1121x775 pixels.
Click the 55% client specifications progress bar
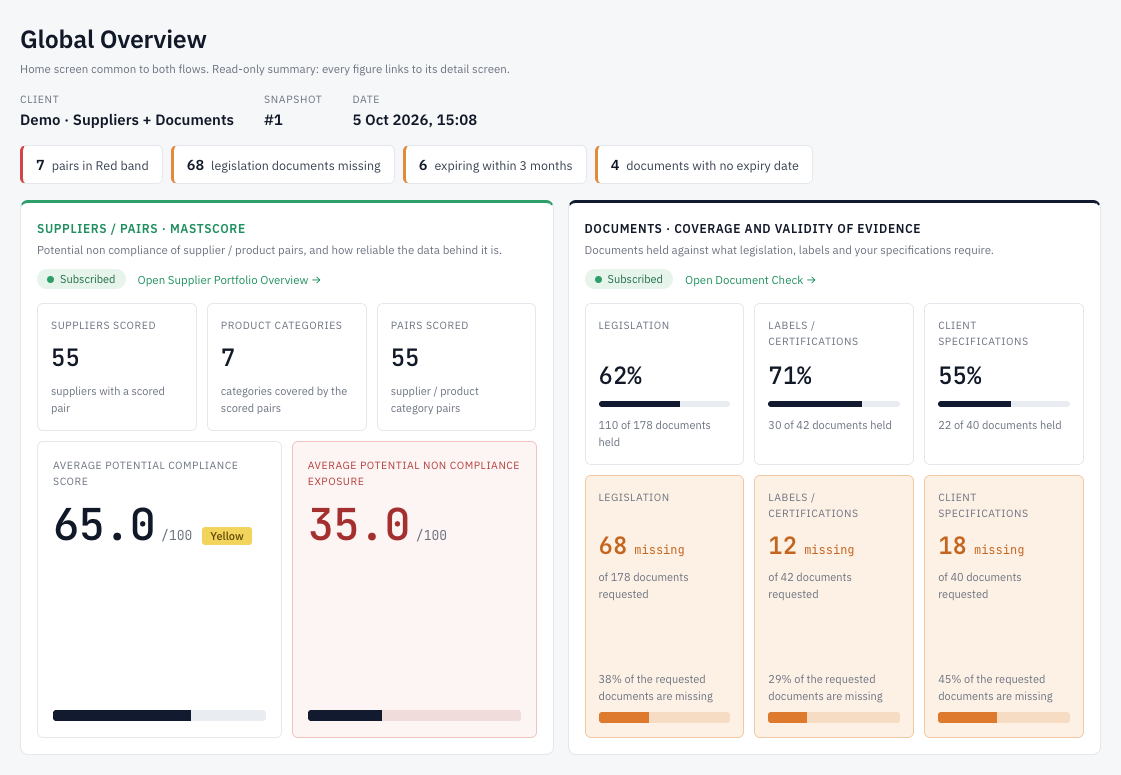click(1004, 404)
